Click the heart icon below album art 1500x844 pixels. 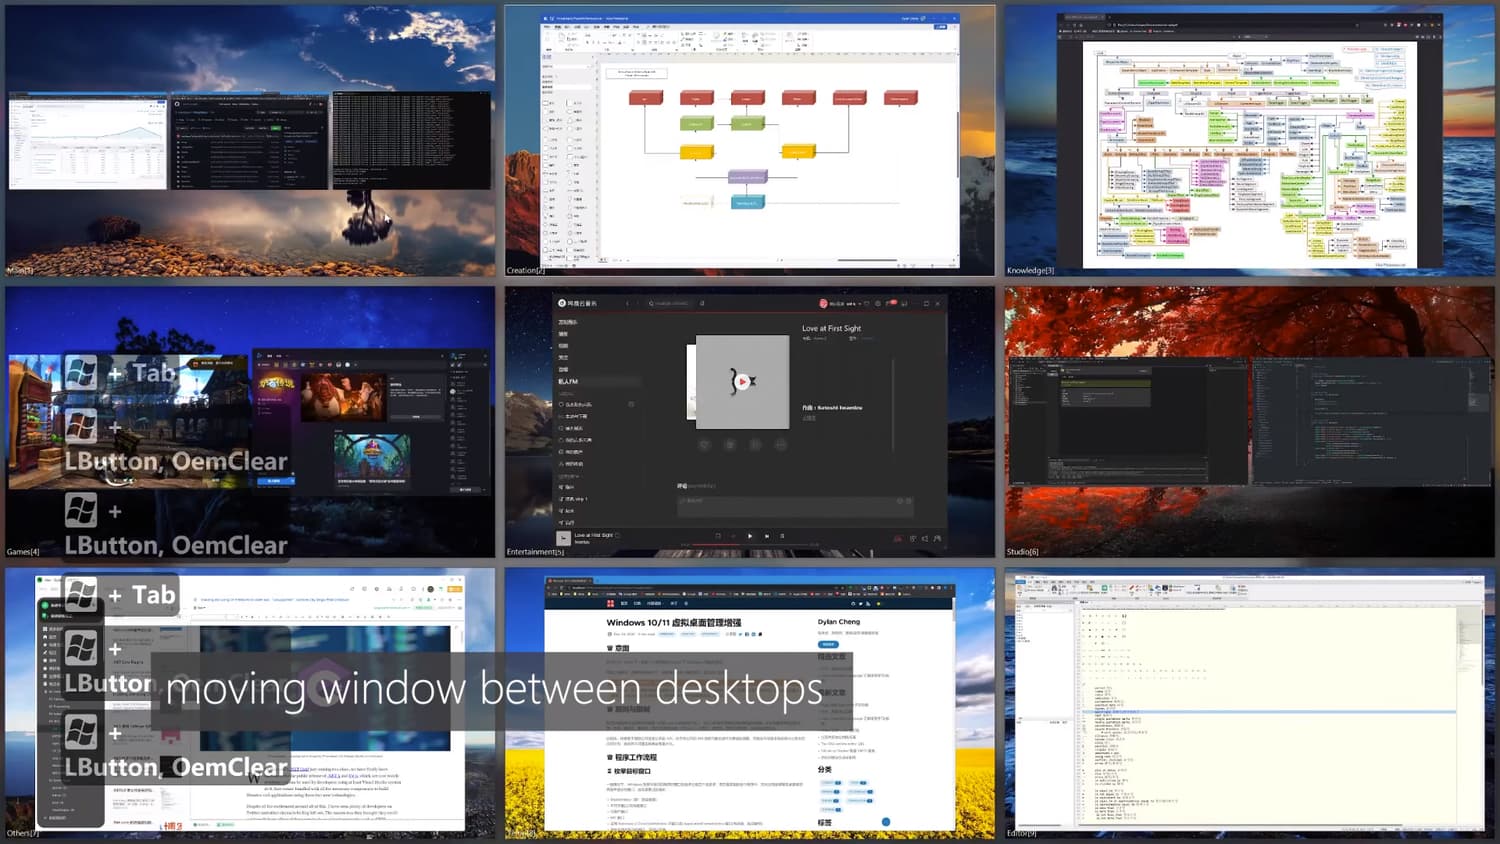pos(704,444)
